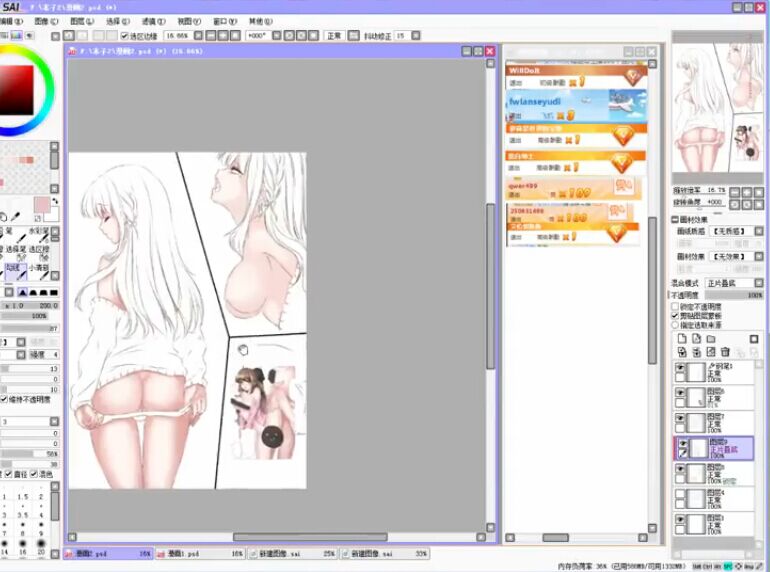Toggle the 直径 checkbox in brush settings

tap(8, 474)
